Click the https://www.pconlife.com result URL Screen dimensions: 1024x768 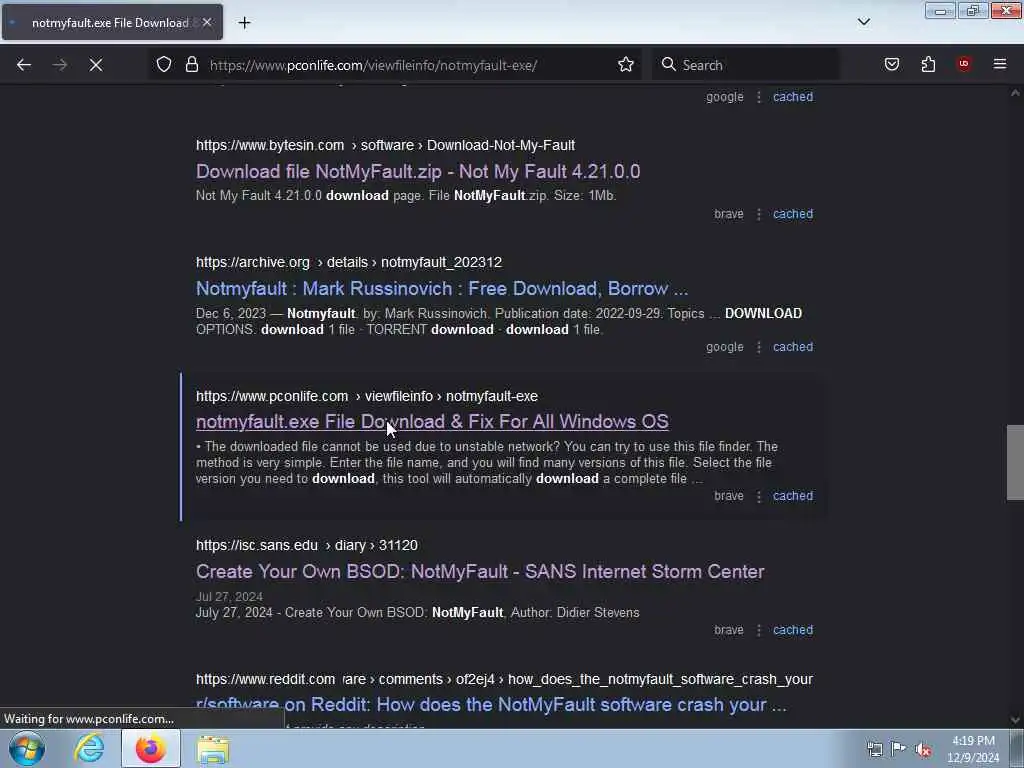pyautogui.click(x=272, y=396)
